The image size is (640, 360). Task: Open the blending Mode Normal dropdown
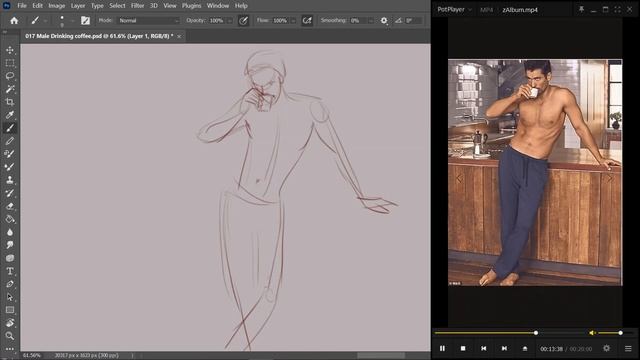(149, 20)
